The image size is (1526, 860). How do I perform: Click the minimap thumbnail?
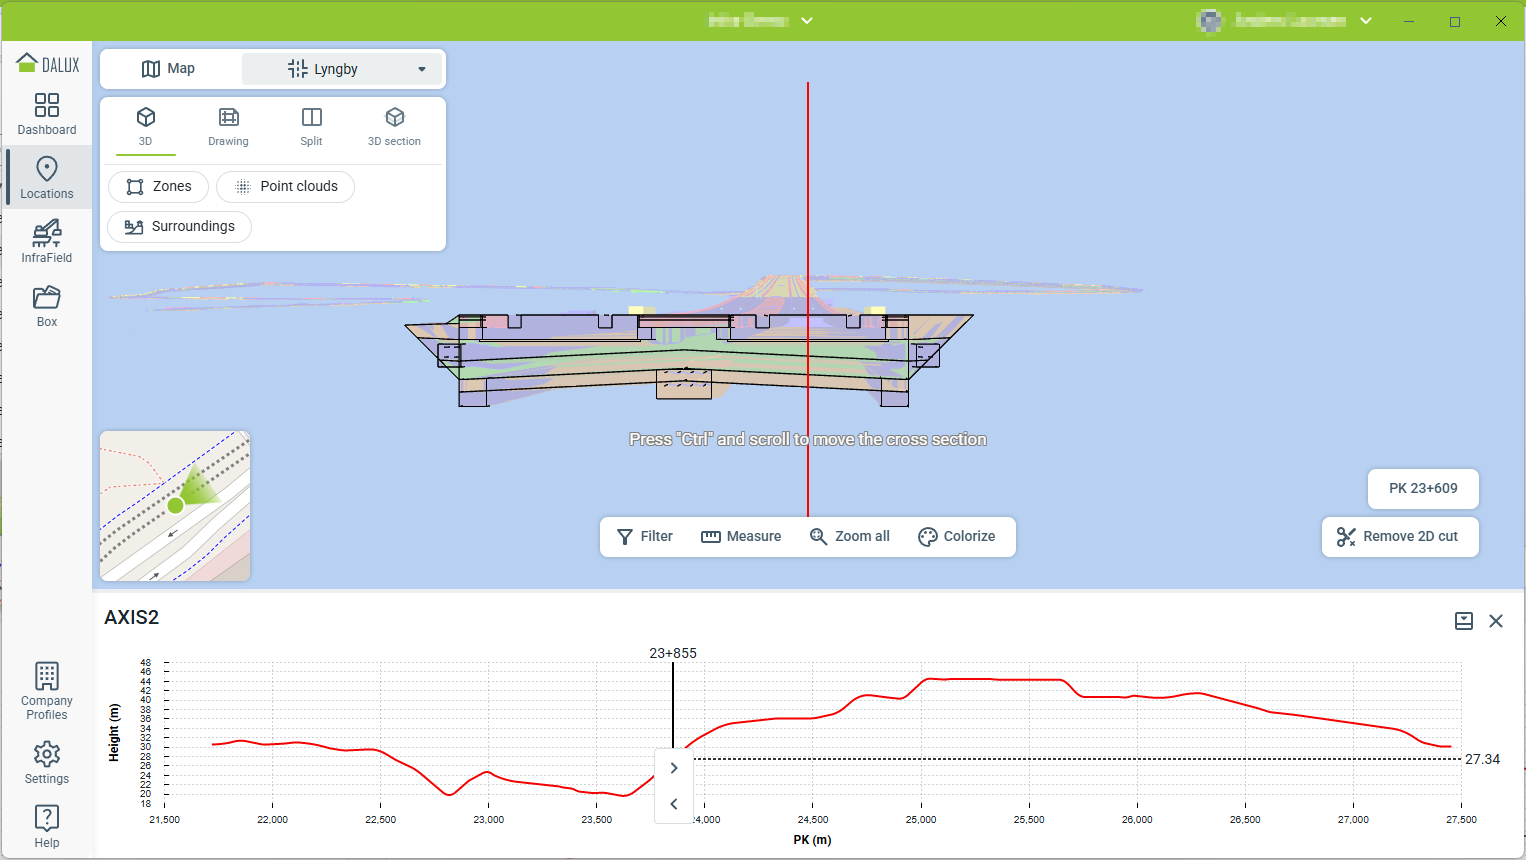[175, 506]
